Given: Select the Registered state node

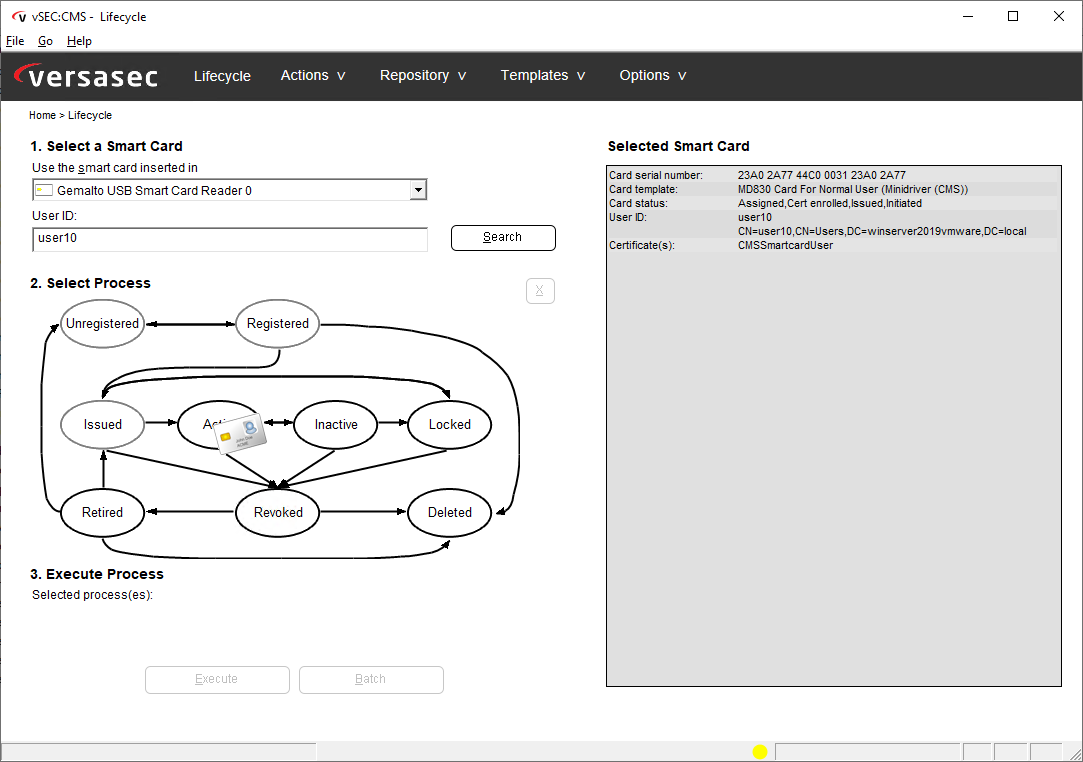Looking at the screenshot, I should pyautogui.click(x=278, y=324).
